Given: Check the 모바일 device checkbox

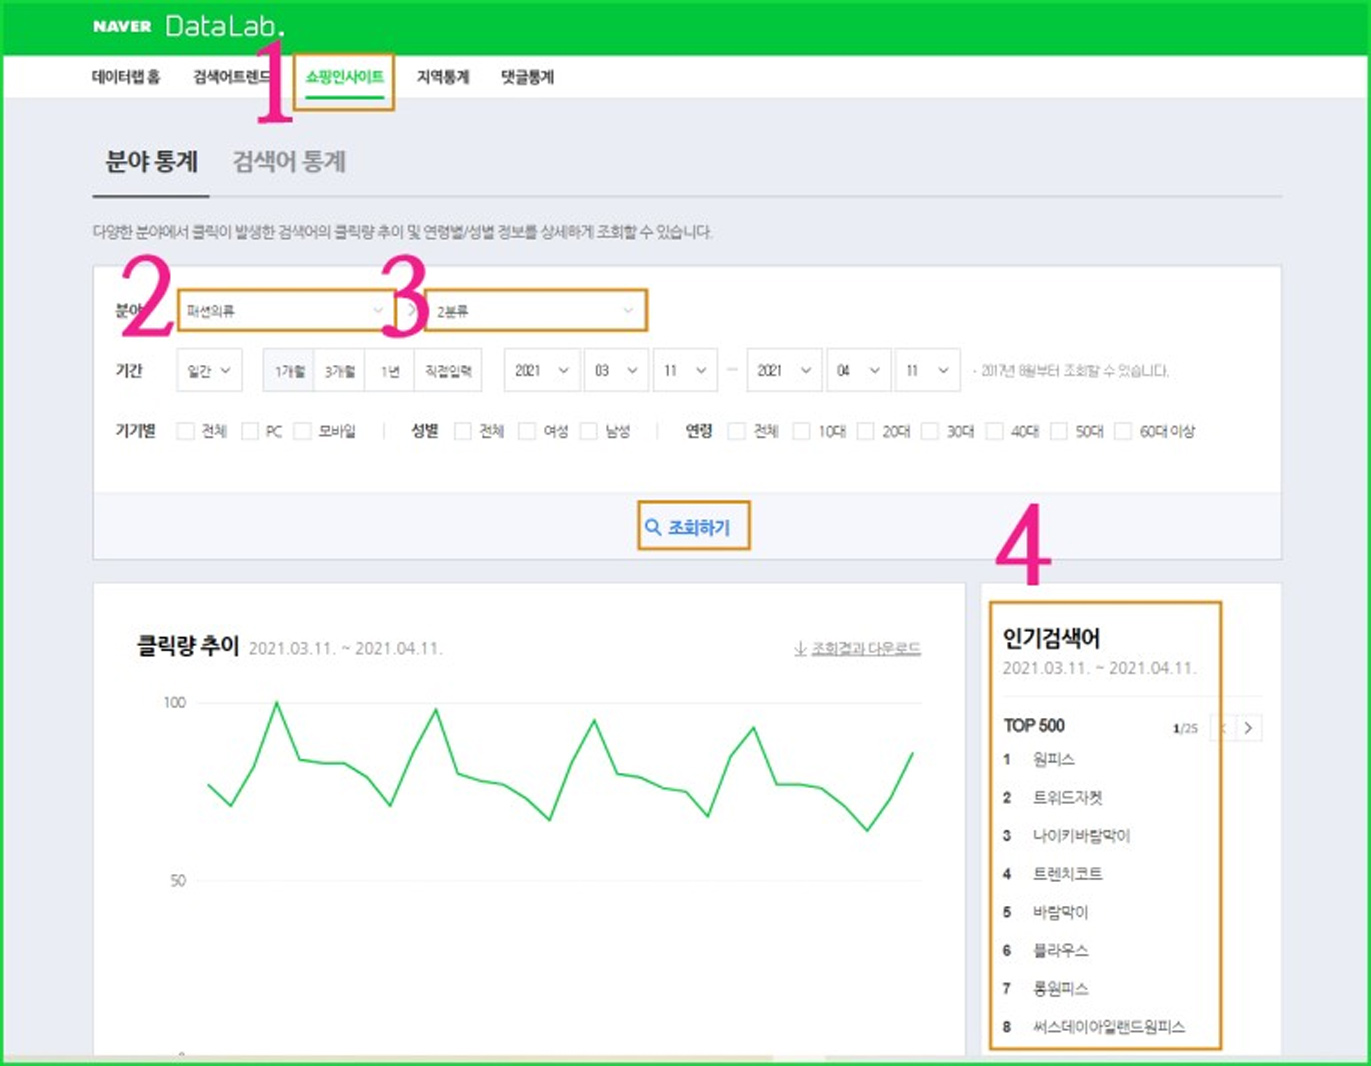Looking at the screenshot, I should (302, 431).
